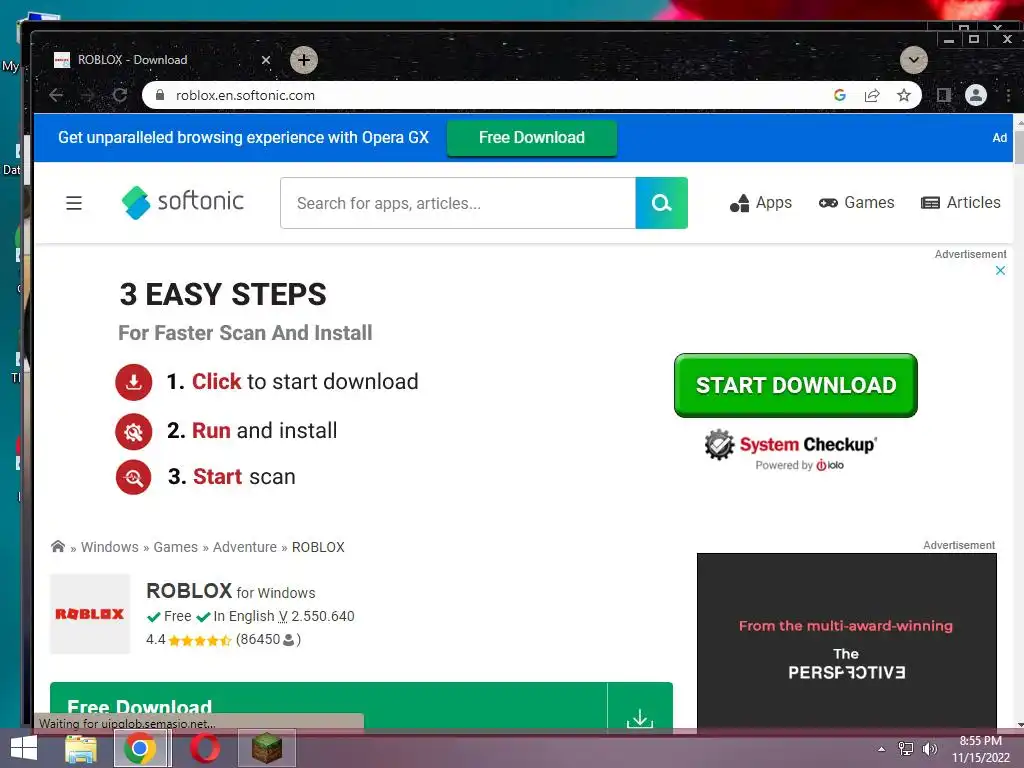This screenshot has height=768, width=1024.
Task: Reload the current page
Action: point(120,95)
